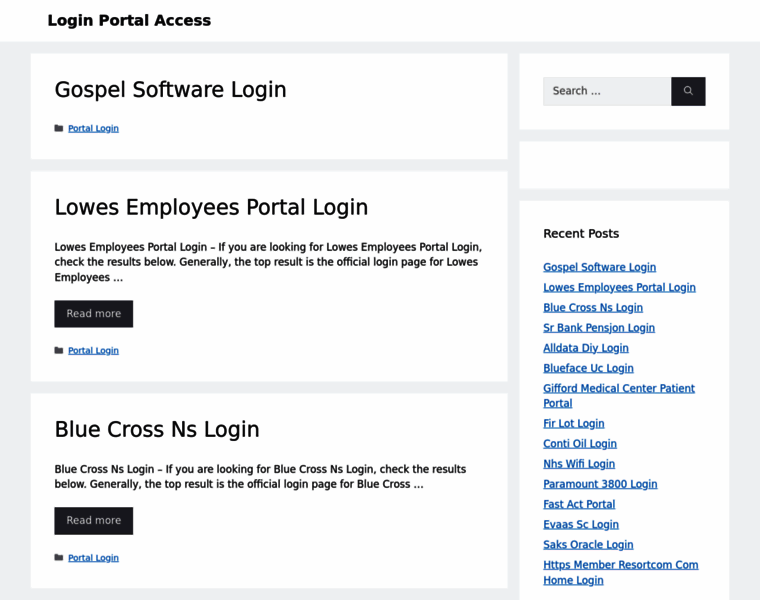The image size is (760, 600).
Task: Open Fast Act Portal link
Action: [579, 505]
